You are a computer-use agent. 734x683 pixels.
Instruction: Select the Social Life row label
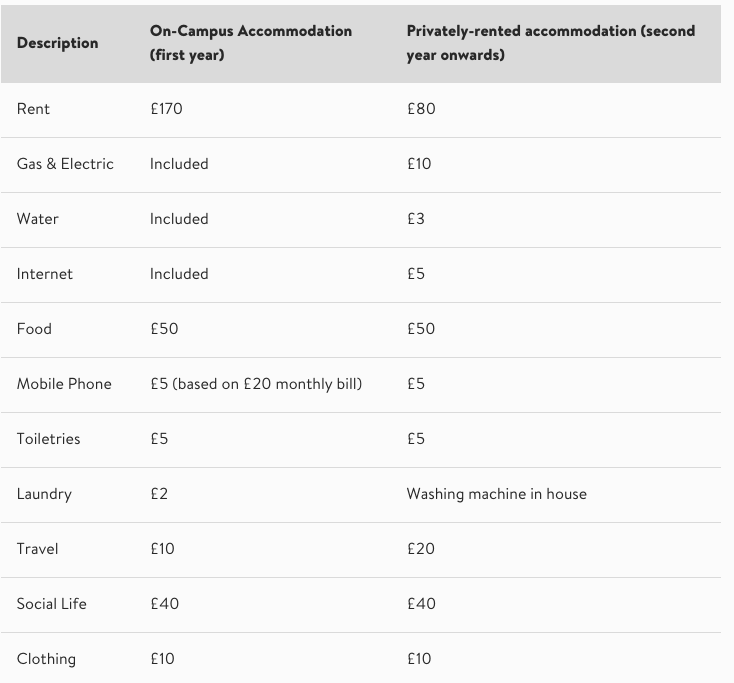coord(52,604)
